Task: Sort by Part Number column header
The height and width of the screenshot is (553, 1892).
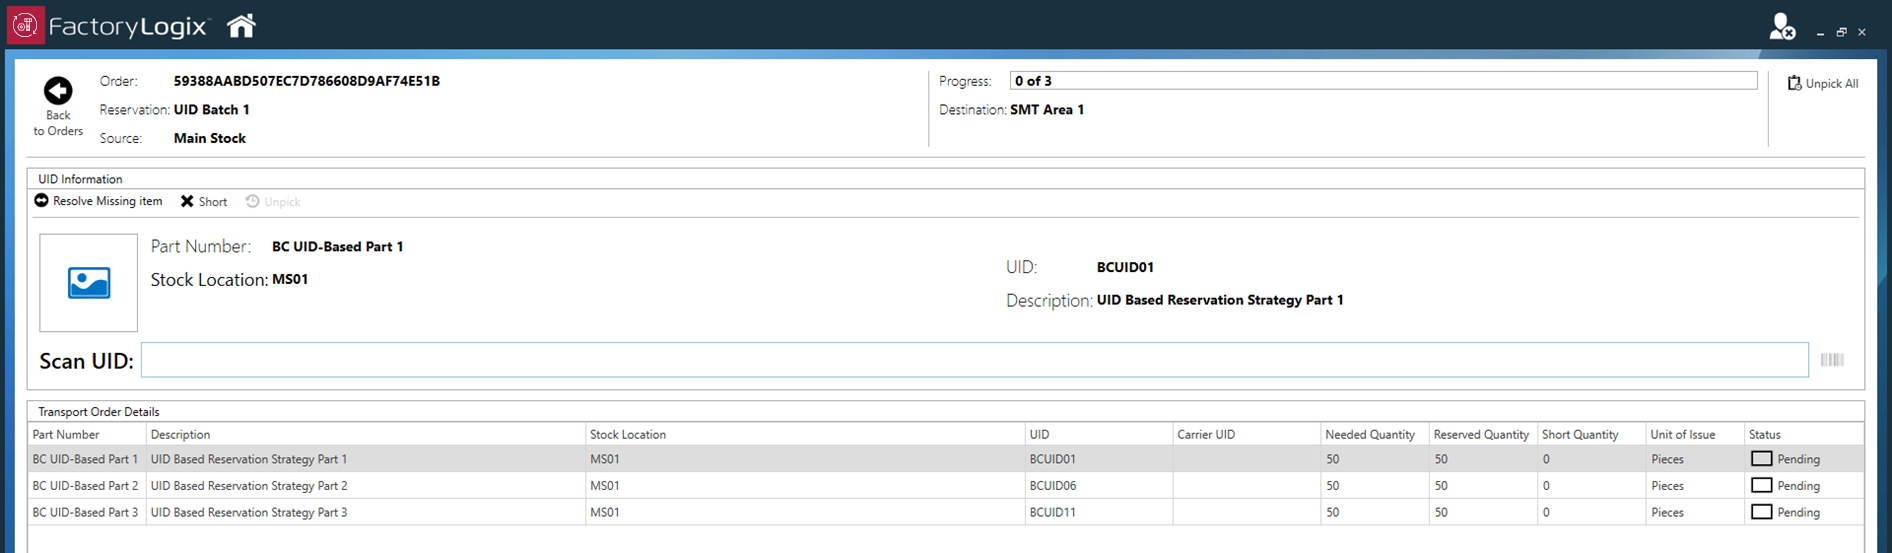Action: (66, 435)
